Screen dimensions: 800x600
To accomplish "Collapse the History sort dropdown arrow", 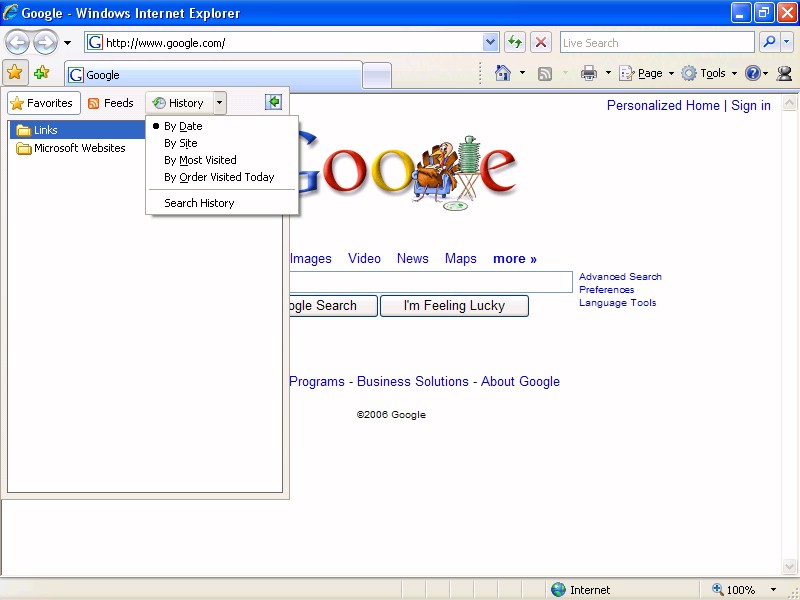I will pyautogui.click(x=219, y=103).
